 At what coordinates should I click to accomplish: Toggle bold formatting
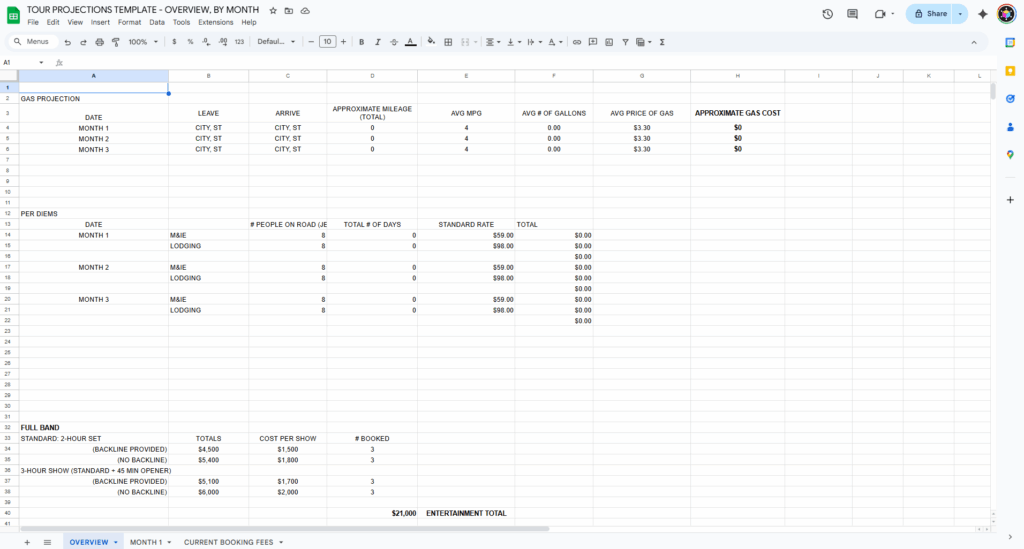coord(361,42)
